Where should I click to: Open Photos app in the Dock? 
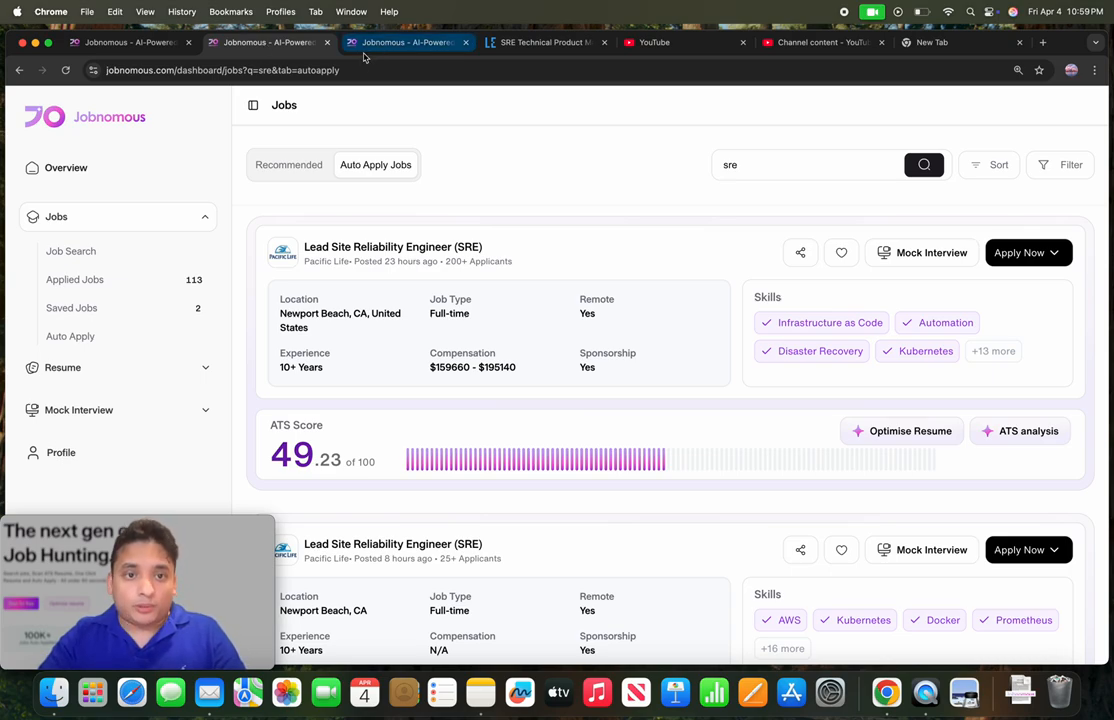287,692
